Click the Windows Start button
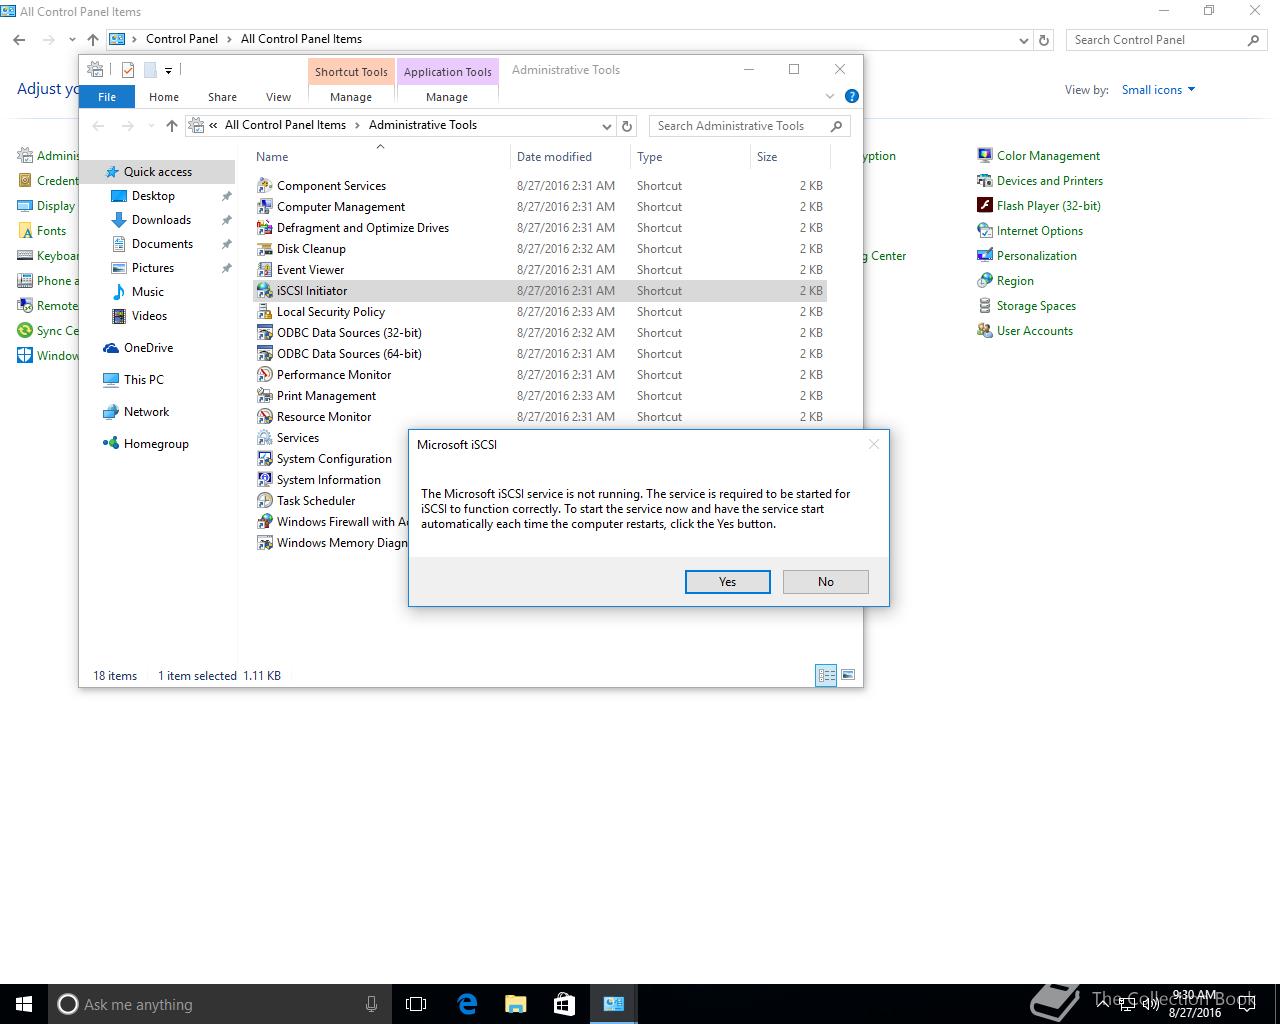The width and height of the screenshot is (1280, 1024). tap(24, 1004)
